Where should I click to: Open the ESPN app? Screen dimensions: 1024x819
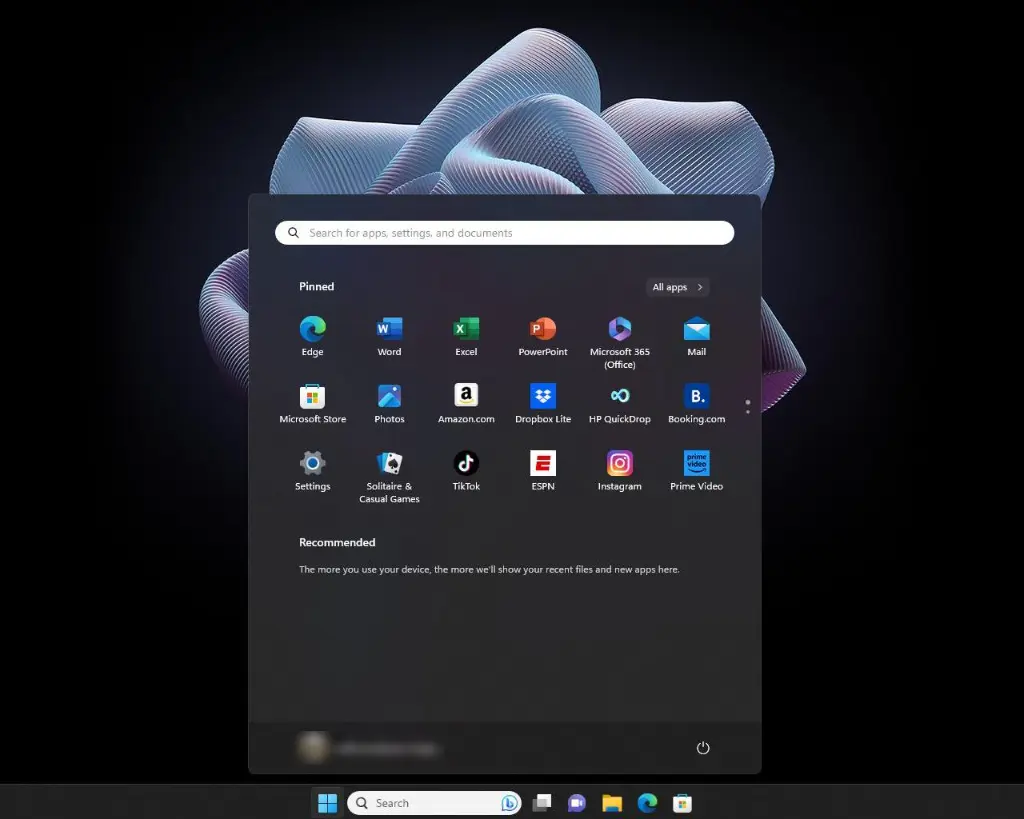click(x=542, y=463)
